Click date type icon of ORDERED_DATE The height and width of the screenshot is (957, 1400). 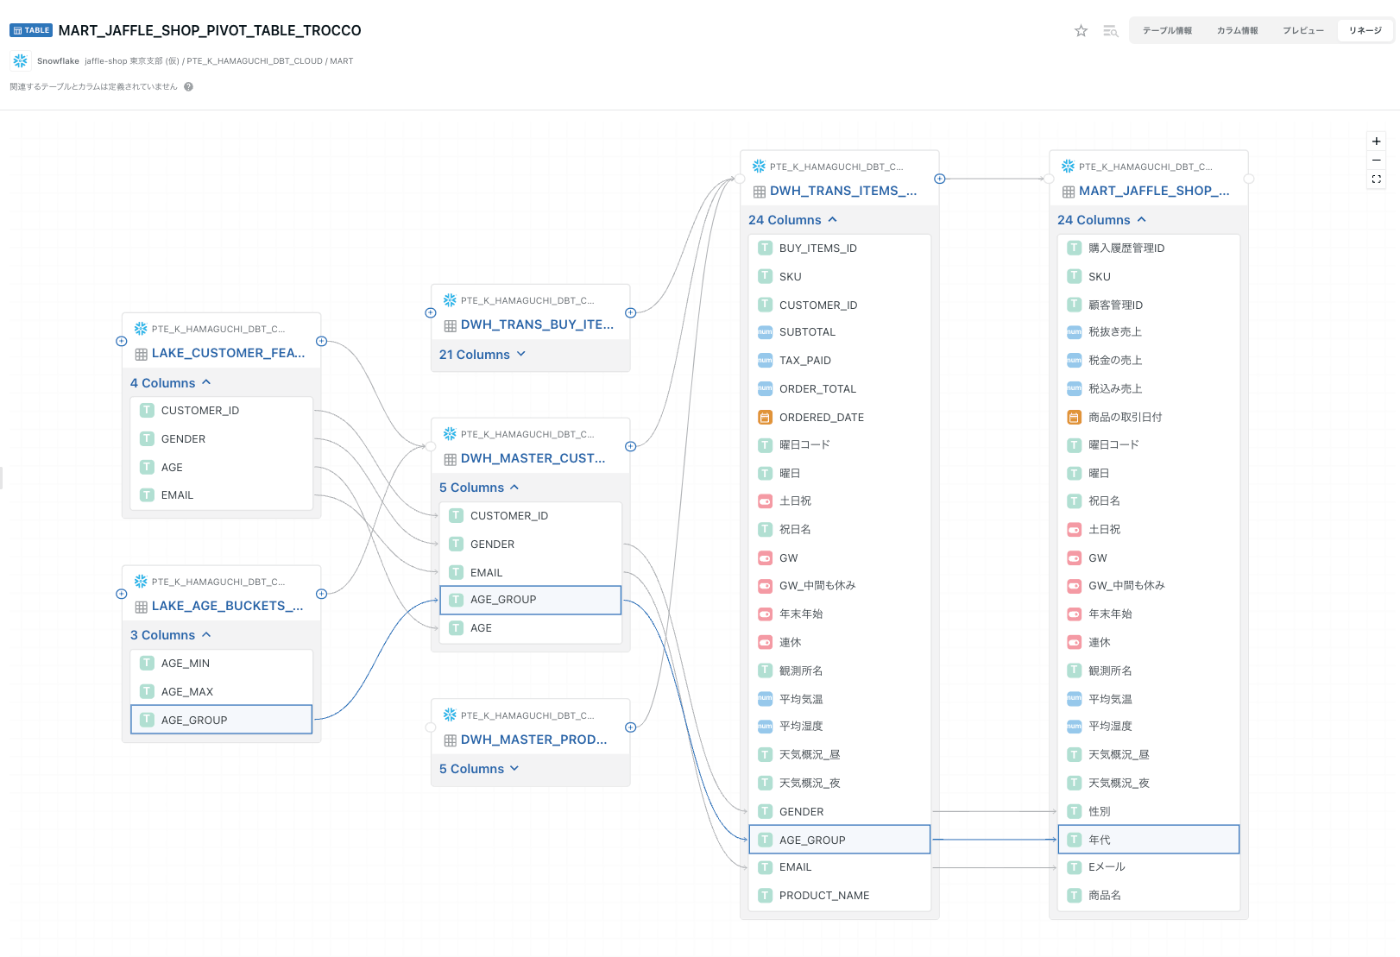[765, 417]
